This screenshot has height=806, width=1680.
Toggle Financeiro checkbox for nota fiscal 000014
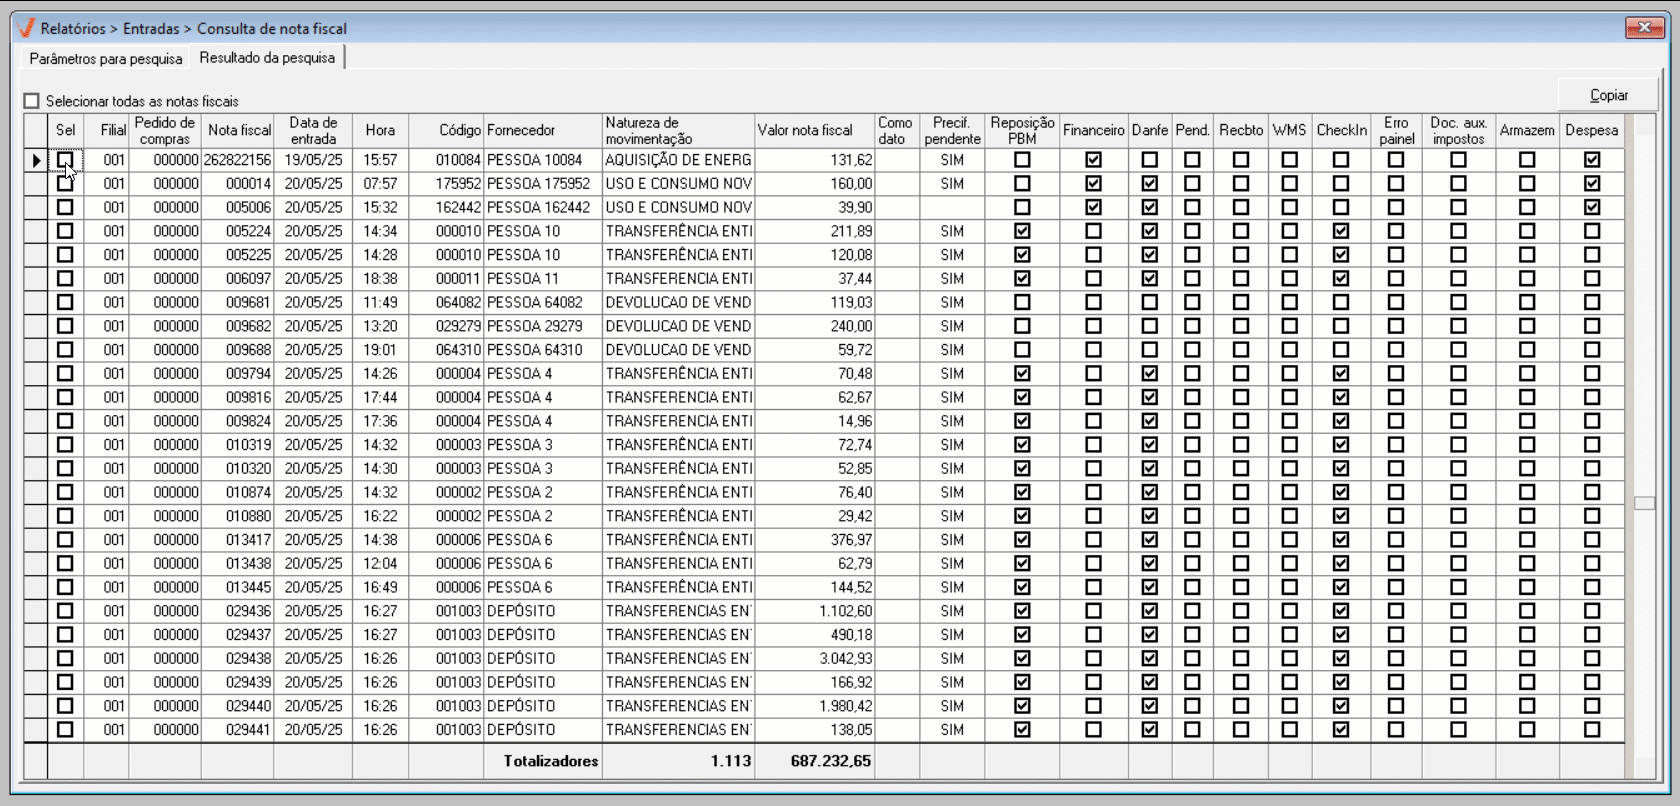[x=1093, y=184]
